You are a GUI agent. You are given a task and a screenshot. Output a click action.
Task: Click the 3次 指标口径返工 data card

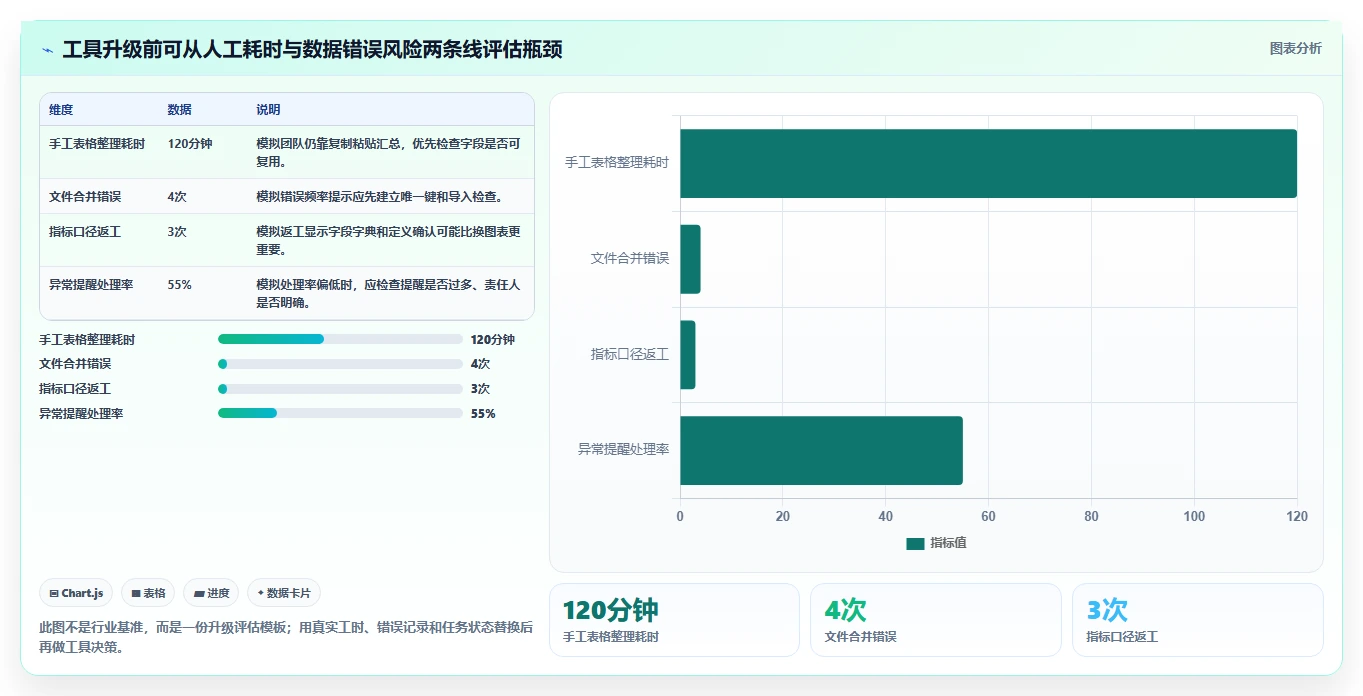(x=1197, y=620)
